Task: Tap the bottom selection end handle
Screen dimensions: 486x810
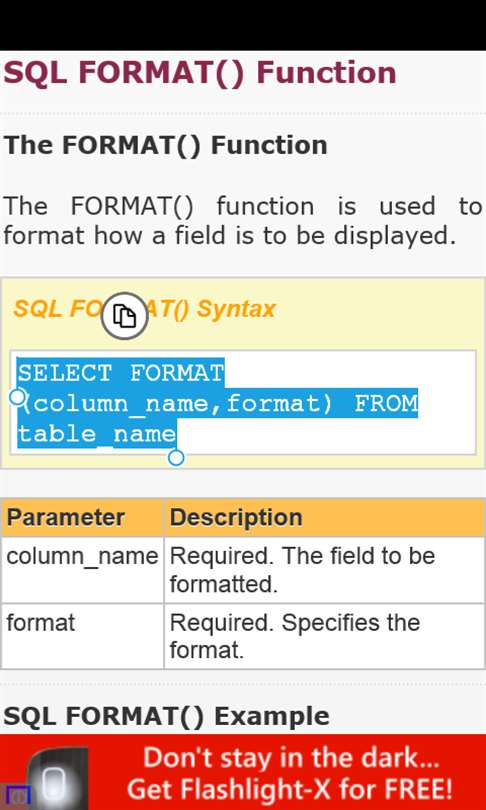Action: [x=176, y=458]
